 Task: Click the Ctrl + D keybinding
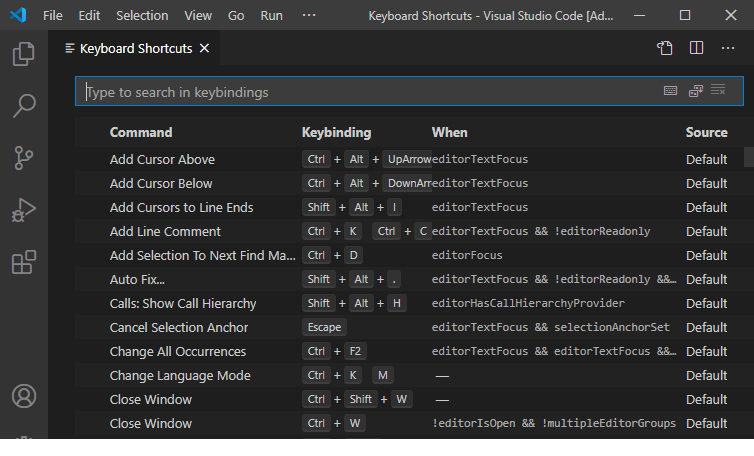tap(332, 255)
